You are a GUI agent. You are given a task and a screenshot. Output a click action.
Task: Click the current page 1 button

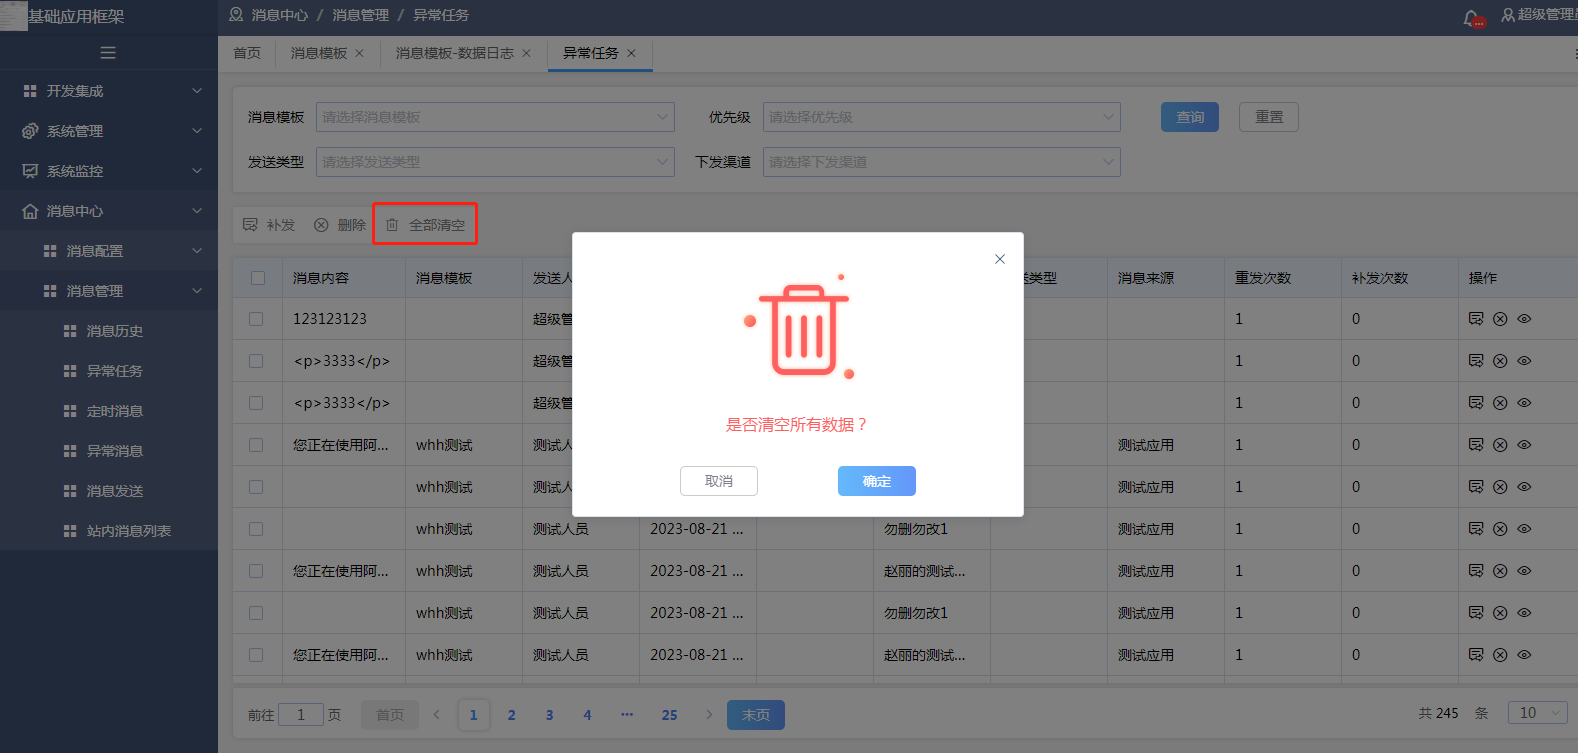pos(474,715)
